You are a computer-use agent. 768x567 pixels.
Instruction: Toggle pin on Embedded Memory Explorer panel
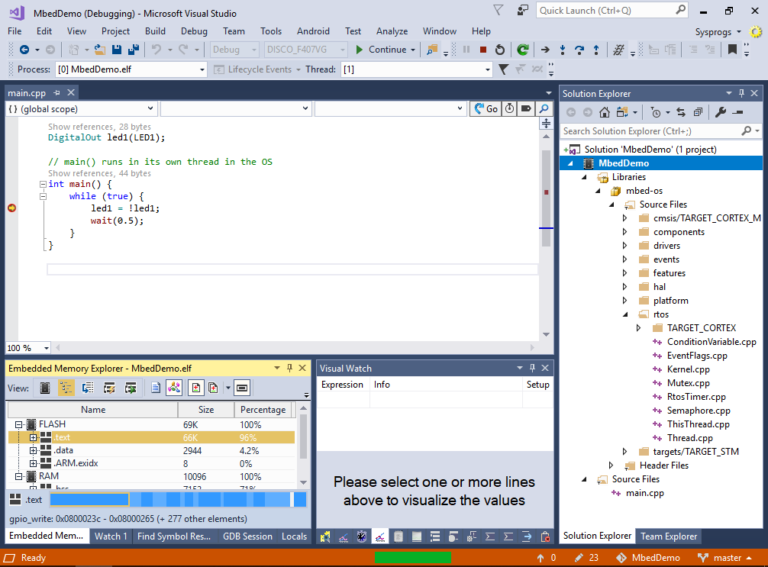click(289, 368)
